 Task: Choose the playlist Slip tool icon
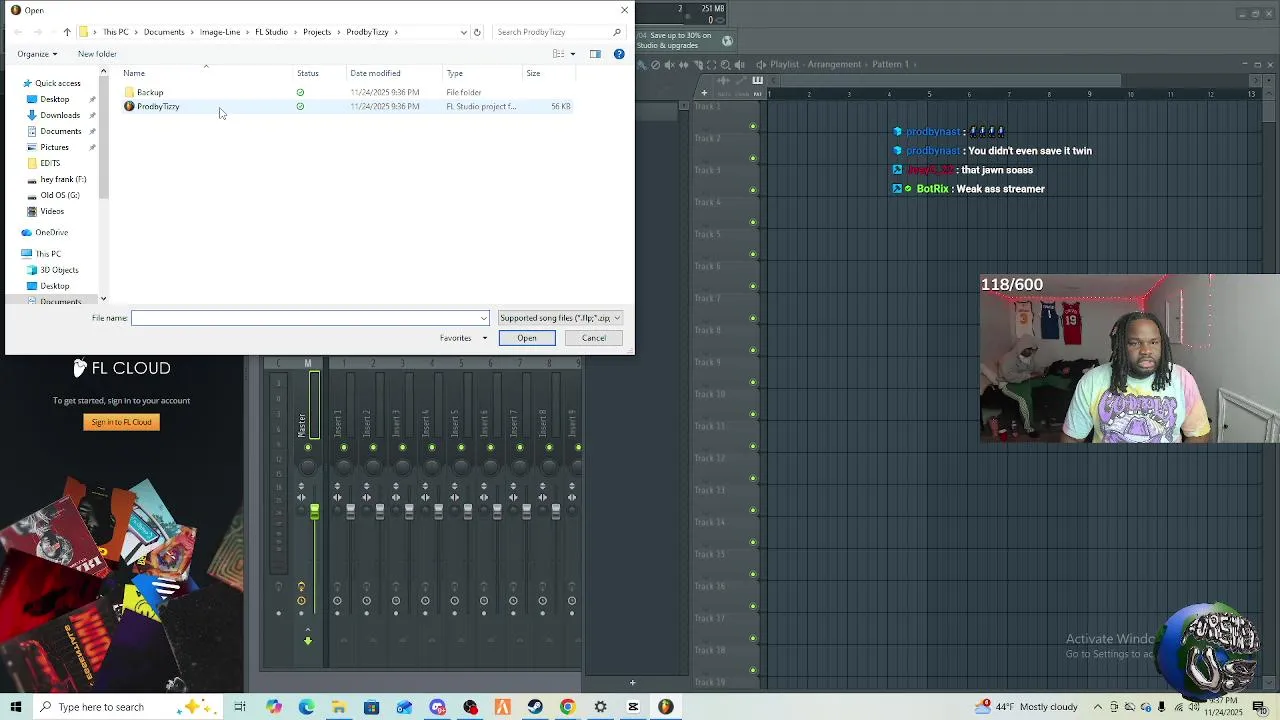(x=683, y=65)
